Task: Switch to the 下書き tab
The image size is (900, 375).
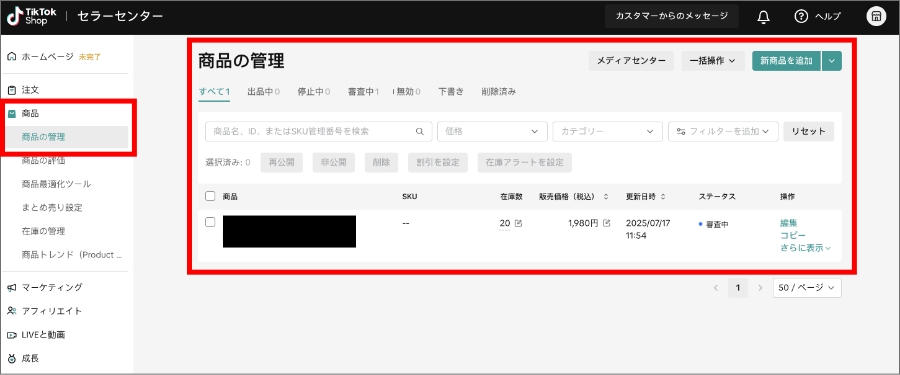Action: 451,91
